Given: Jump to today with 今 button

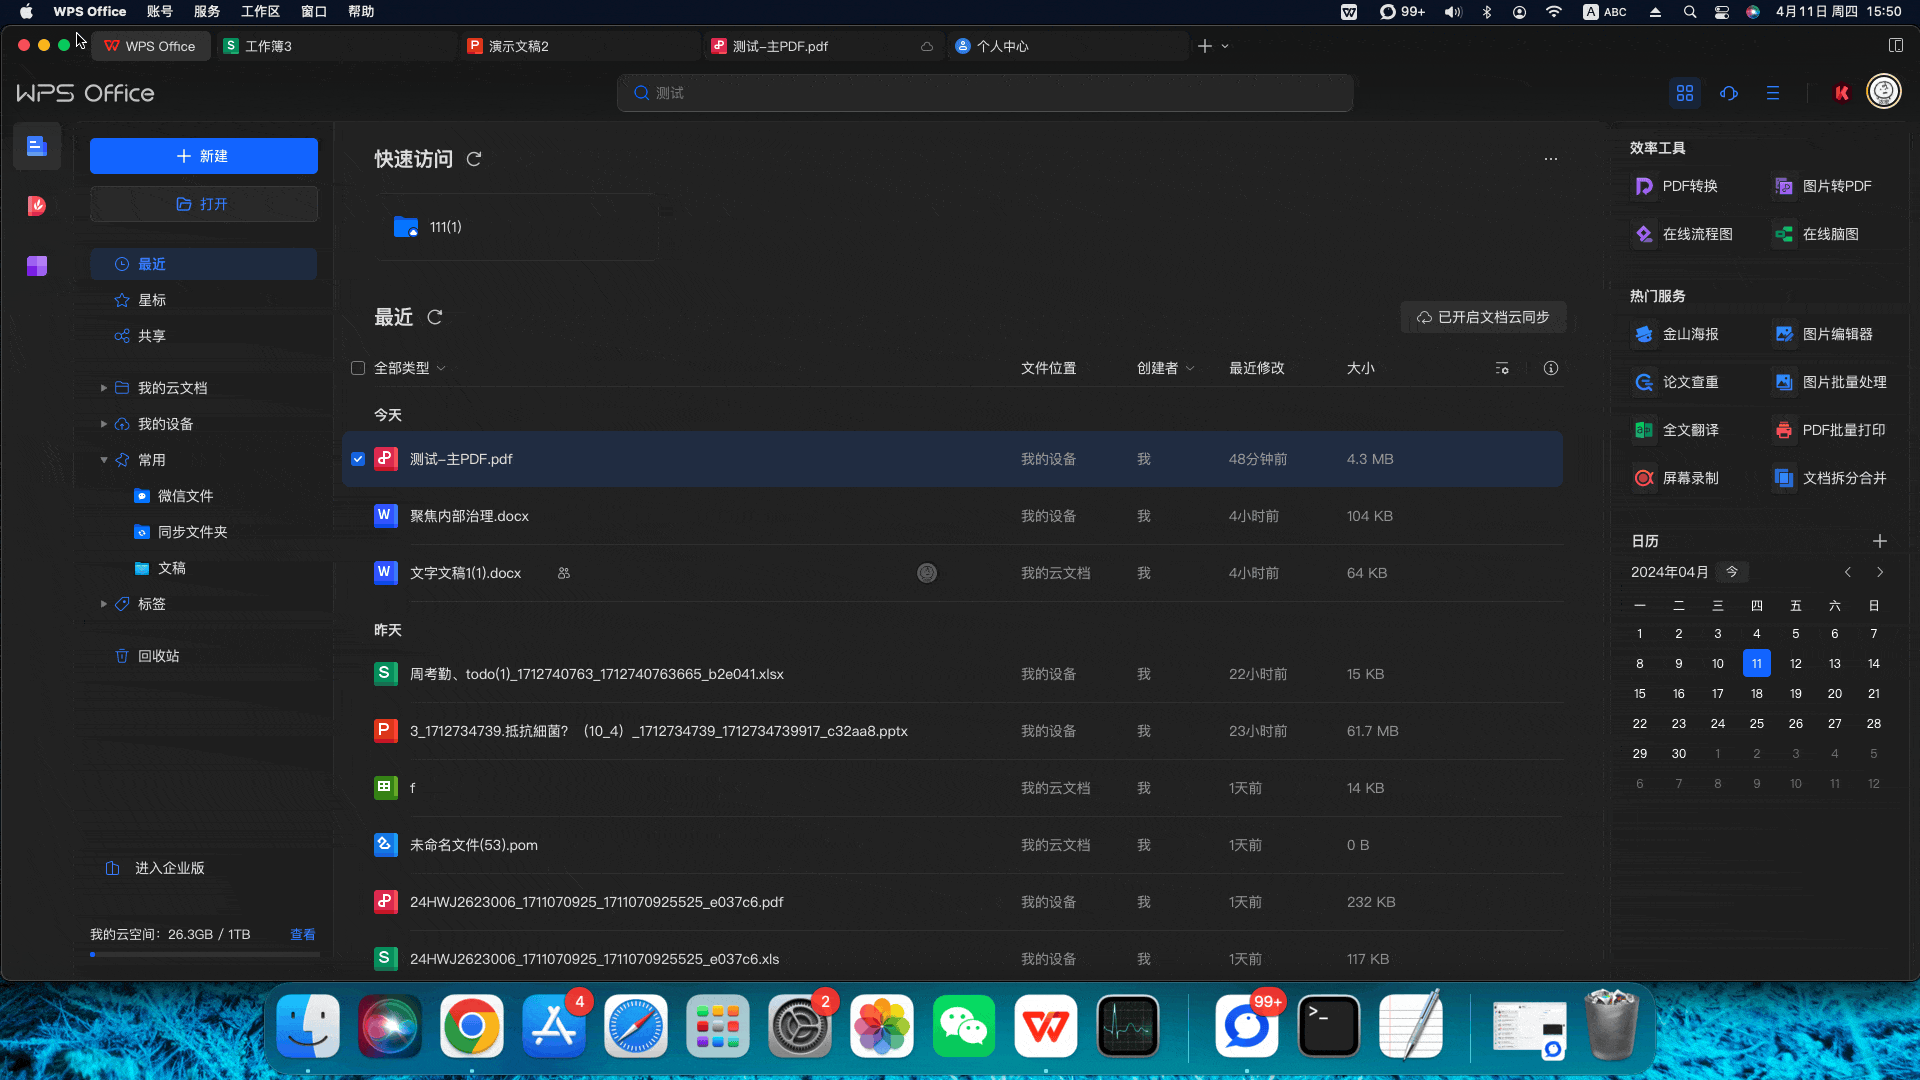Looking at the screenshot, I should pyautogui.click(x=1732, y=572).
